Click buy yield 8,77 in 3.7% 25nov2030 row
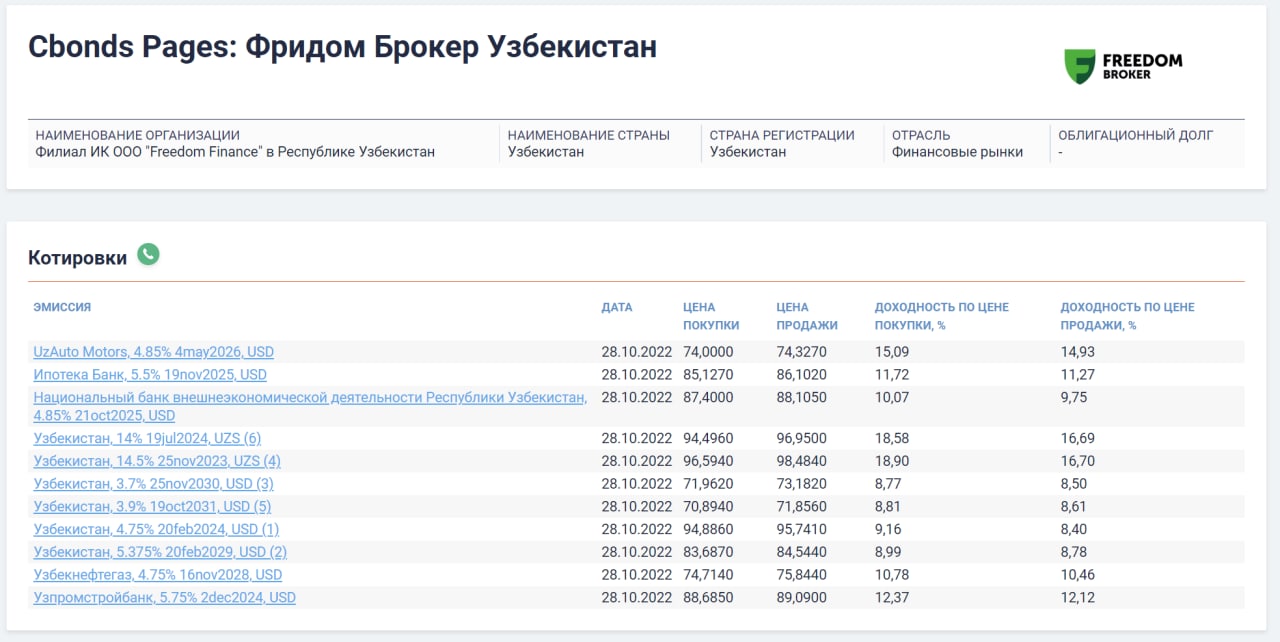The height and width of the screenshot is (642, 1280). click(x=889, y=484)
